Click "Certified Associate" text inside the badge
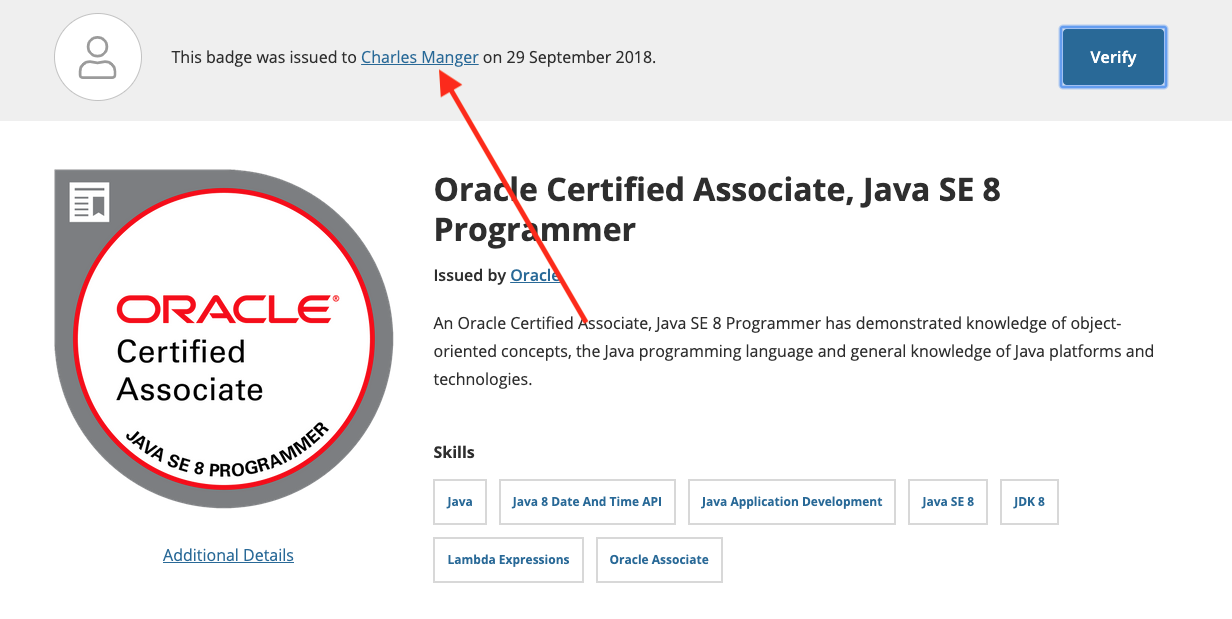Image resolution: width=1232 pixels, height=619 pixels. (190, 370)
